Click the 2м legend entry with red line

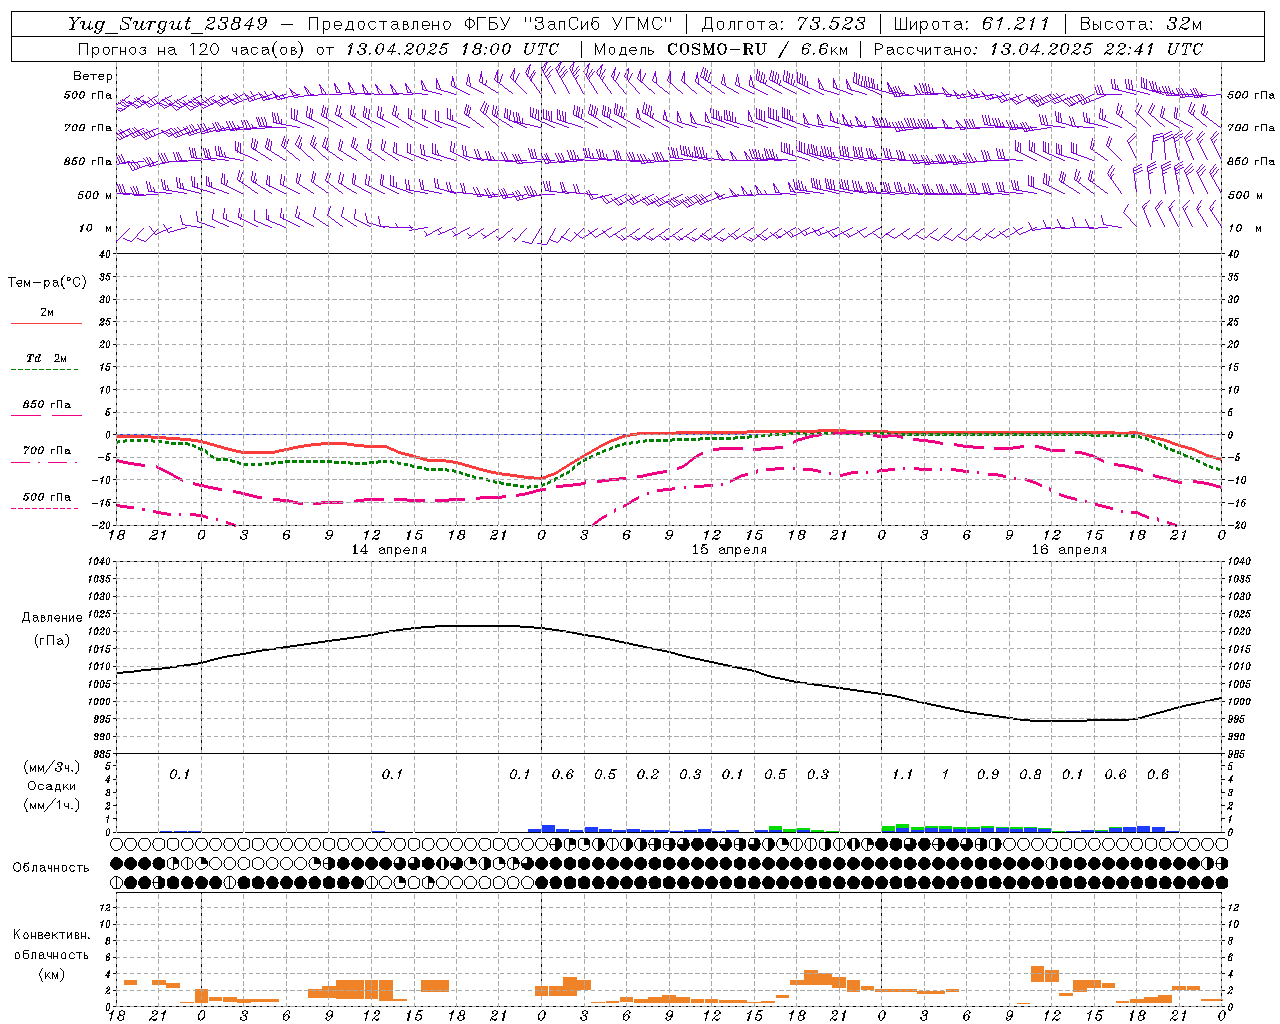[46, 316]
